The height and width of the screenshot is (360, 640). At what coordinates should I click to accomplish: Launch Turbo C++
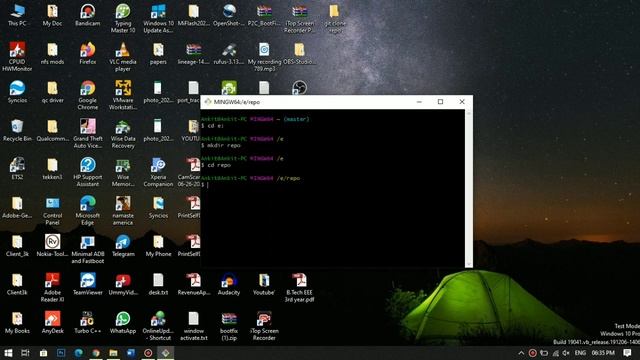[87, 322]
